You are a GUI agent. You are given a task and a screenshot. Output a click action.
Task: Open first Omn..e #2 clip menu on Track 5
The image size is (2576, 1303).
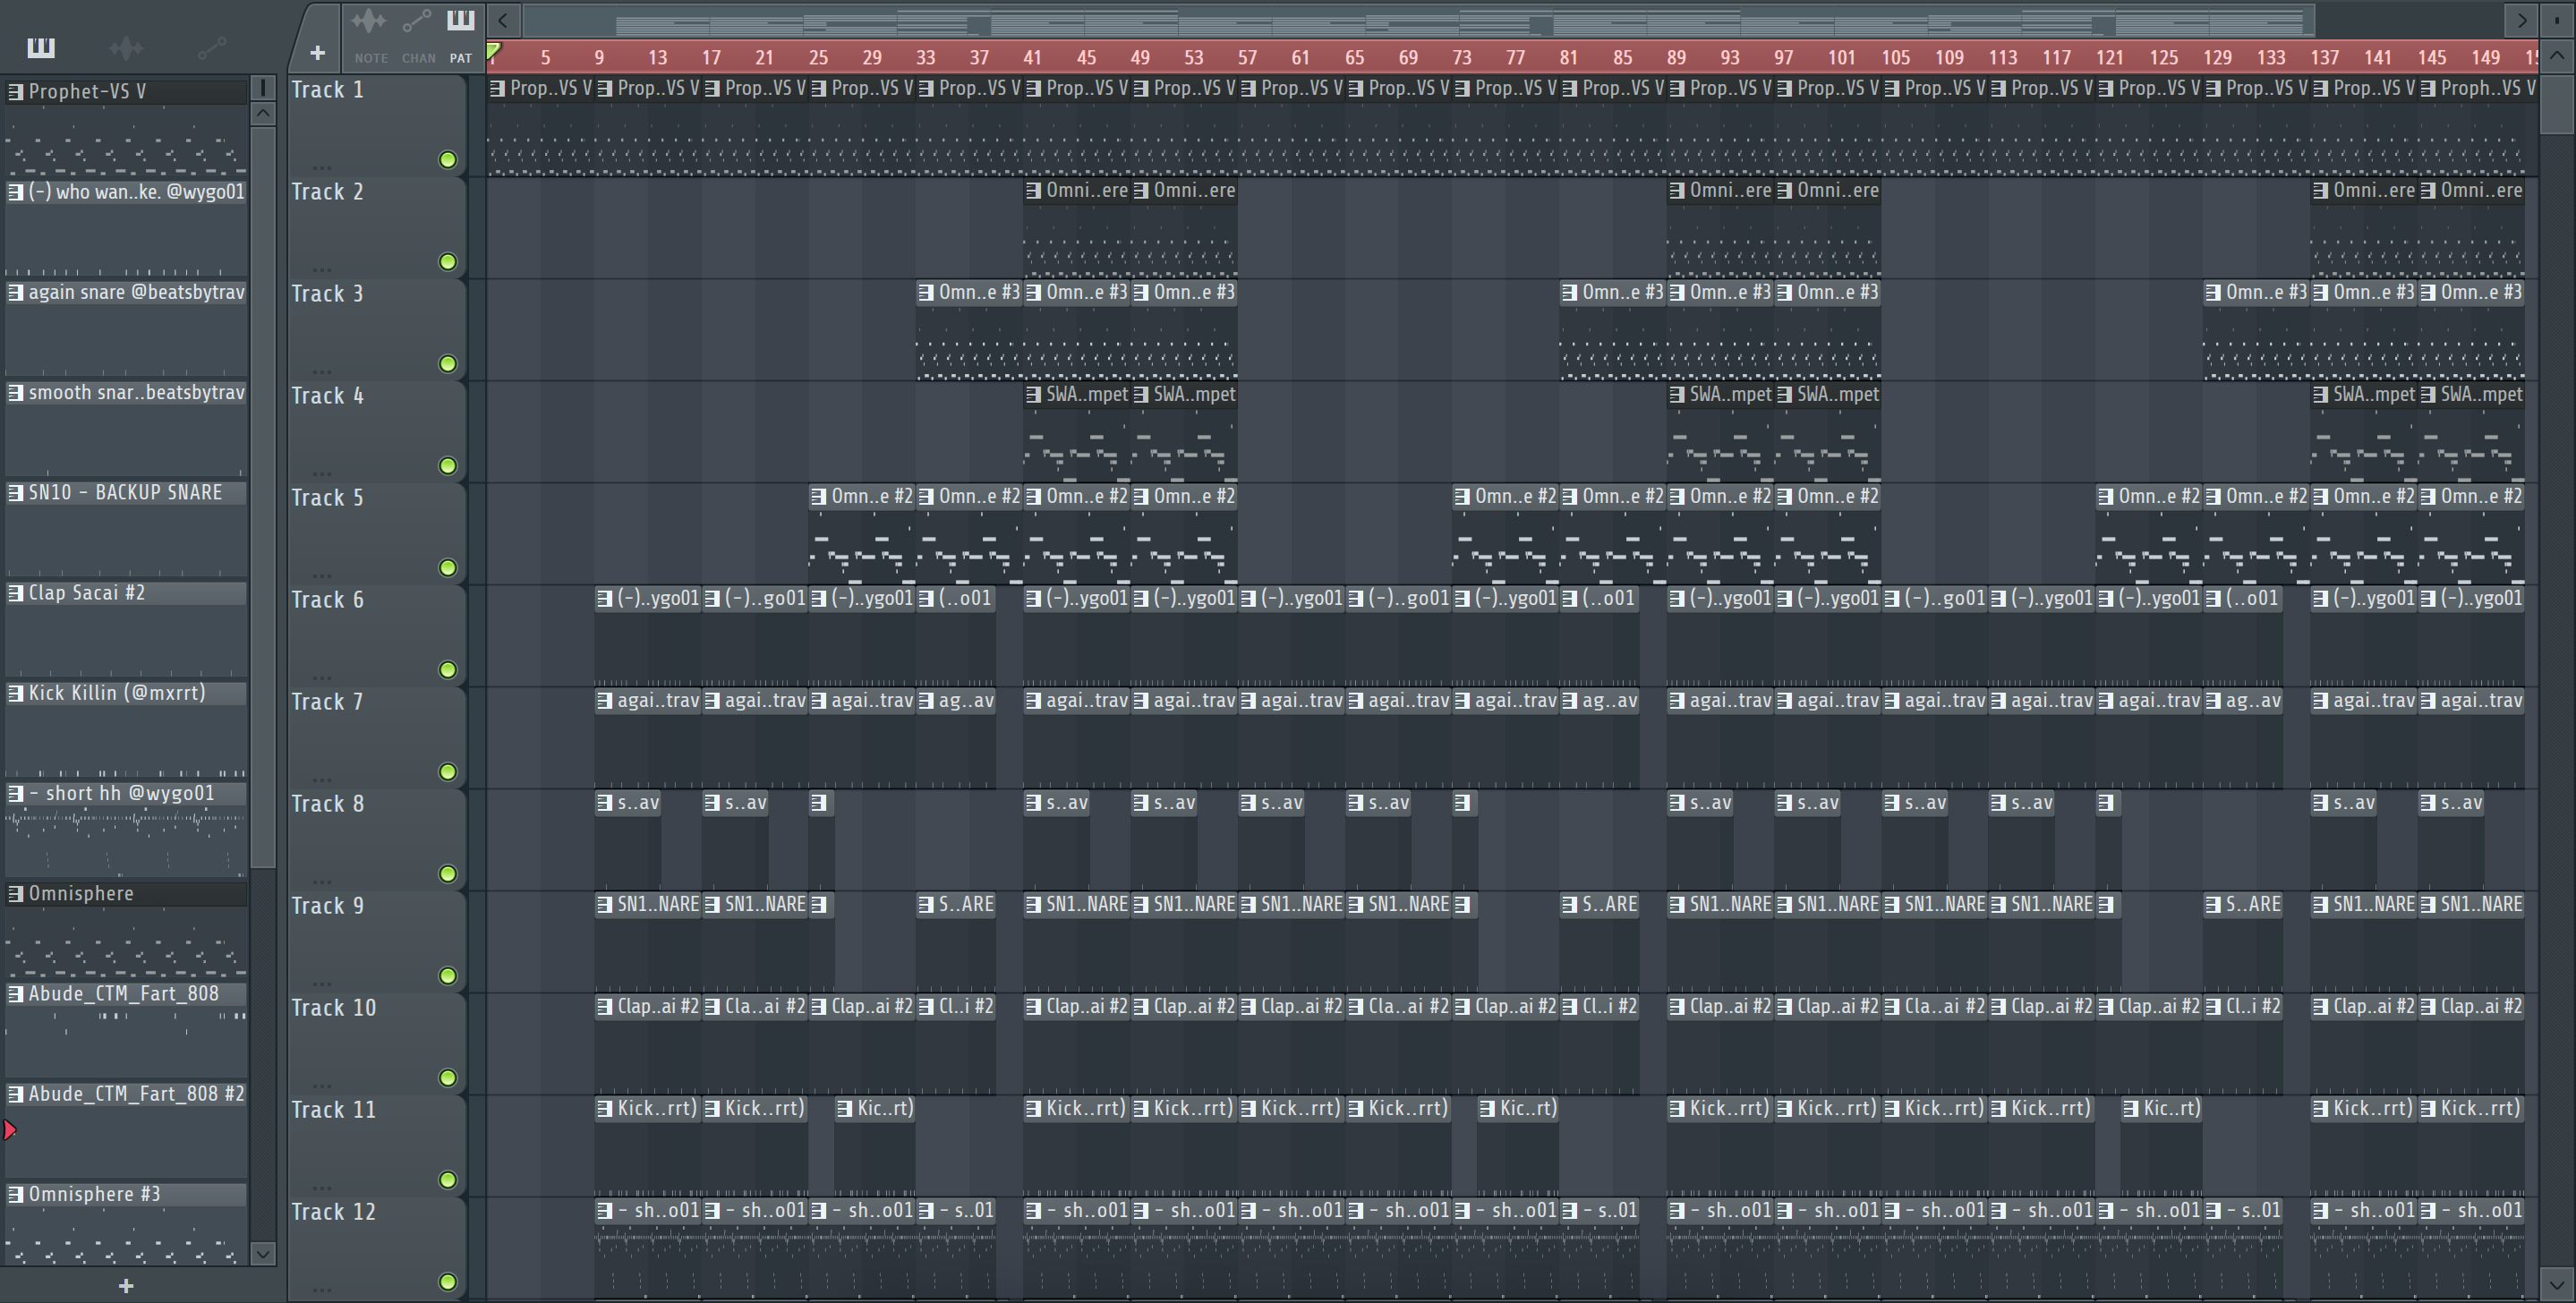(819, 497)
